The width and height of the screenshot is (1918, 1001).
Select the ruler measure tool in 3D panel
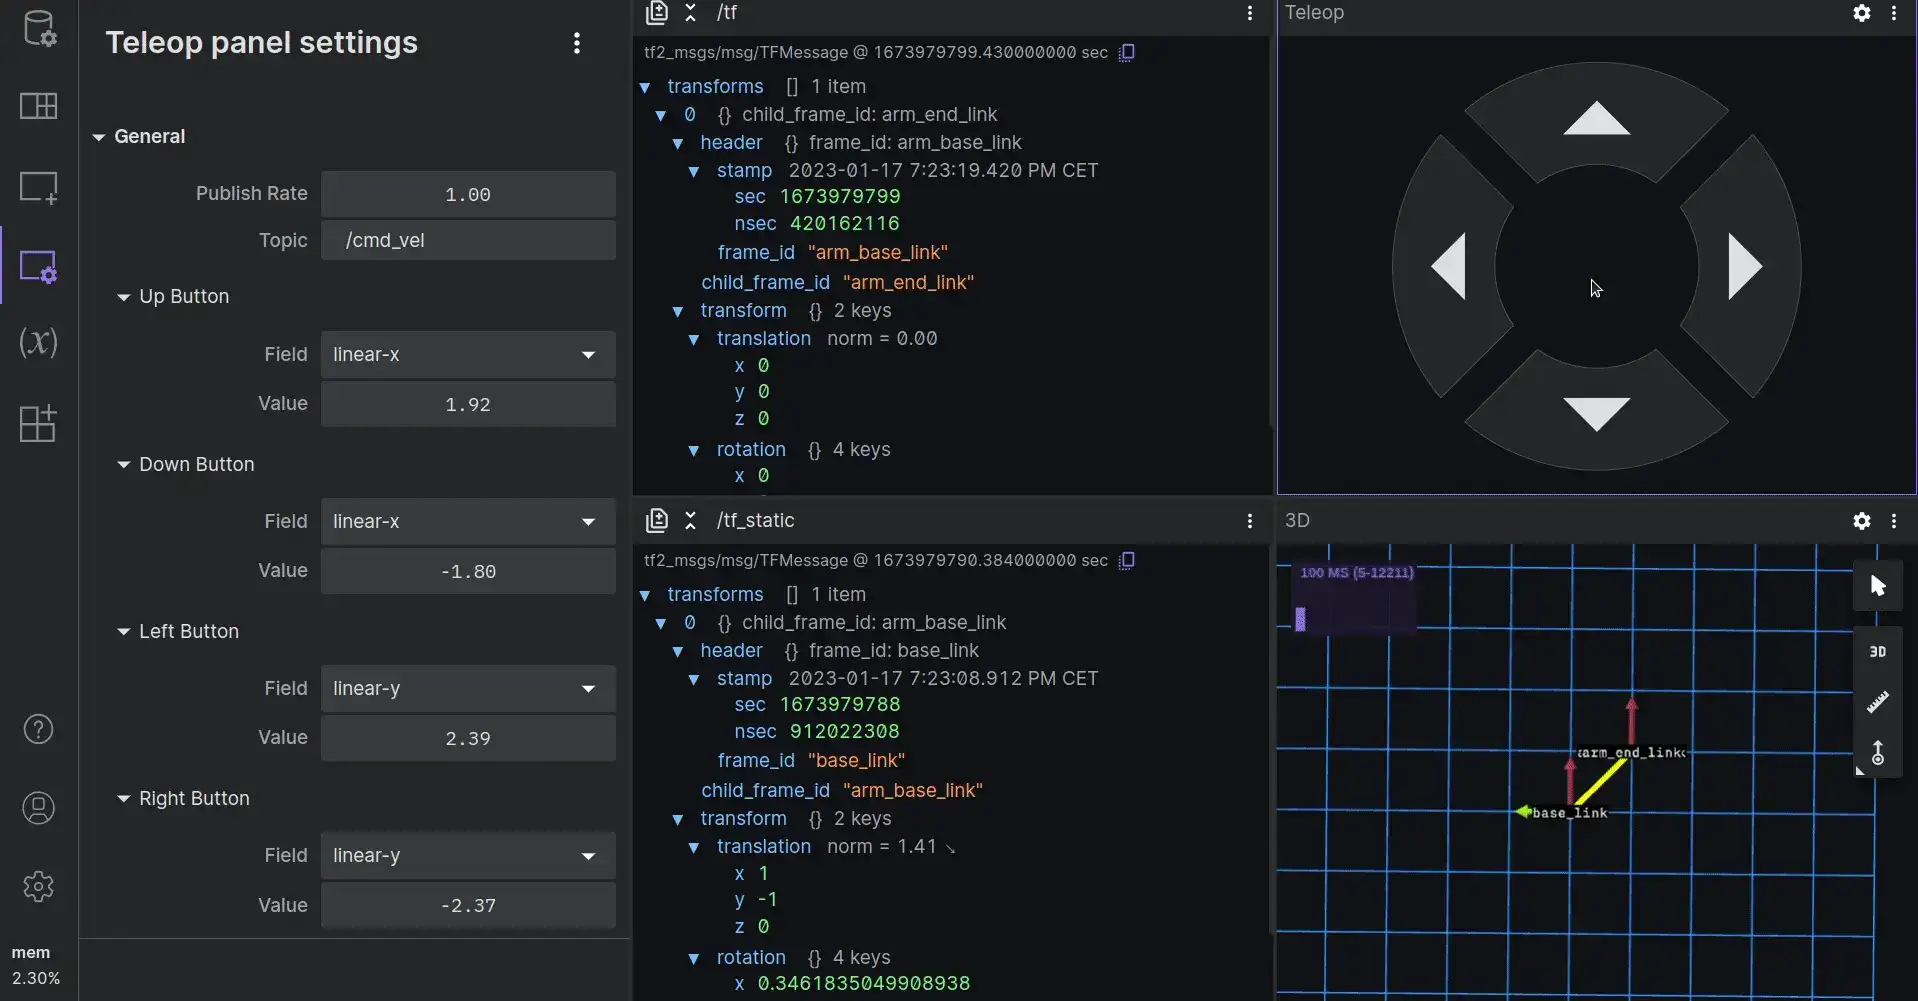[x=1877, y=702]
